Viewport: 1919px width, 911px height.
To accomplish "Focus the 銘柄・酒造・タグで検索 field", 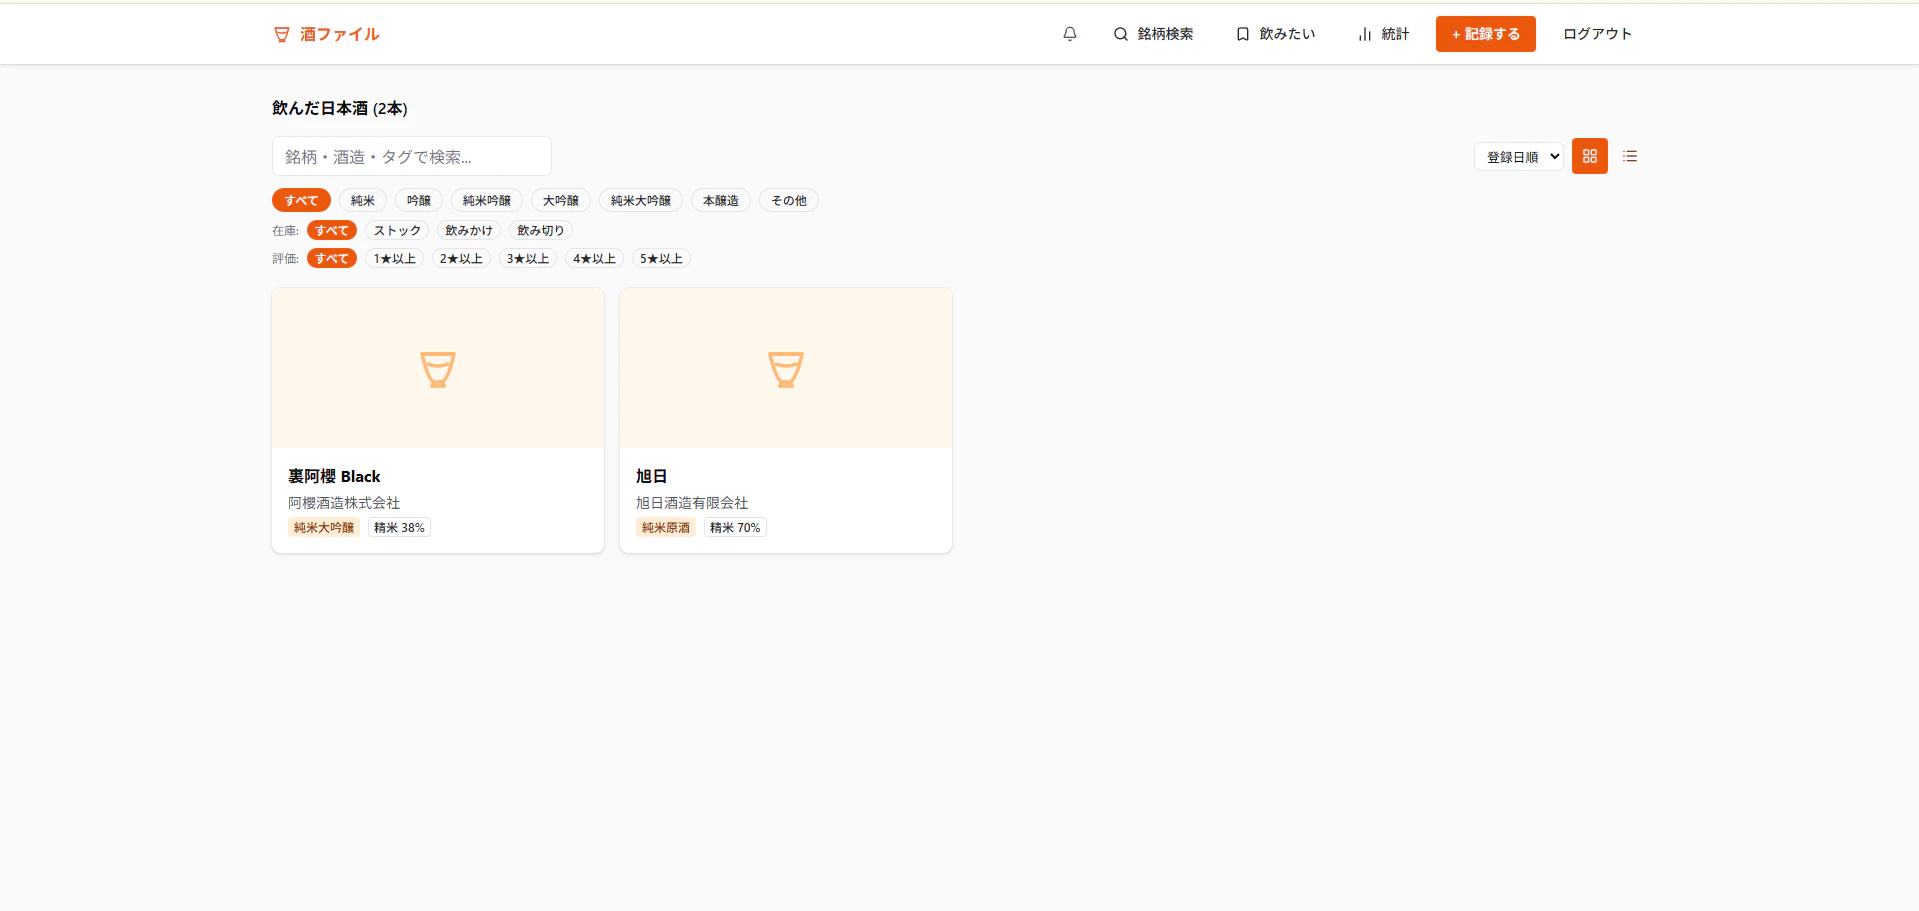I will (412, 156).
